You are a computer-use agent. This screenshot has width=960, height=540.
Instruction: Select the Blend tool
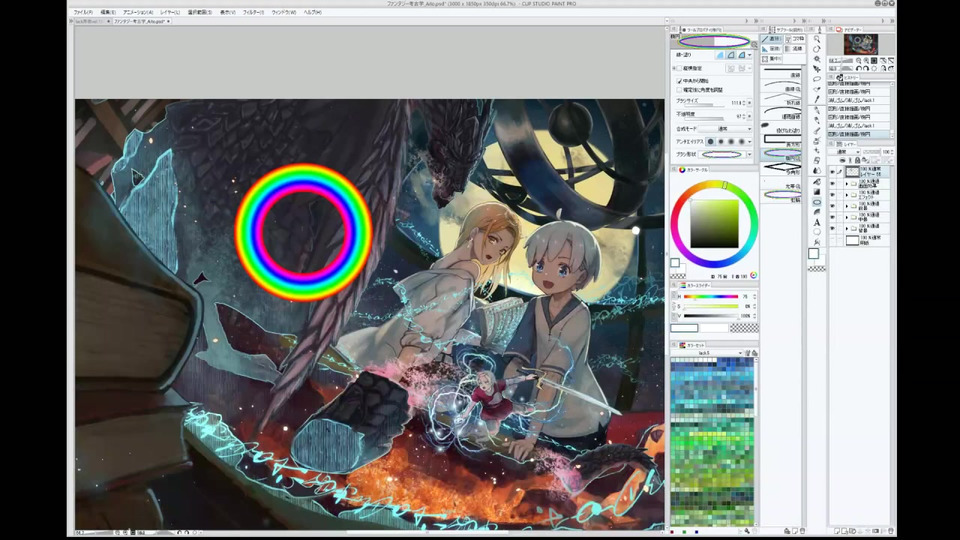(x=817, y=170)
